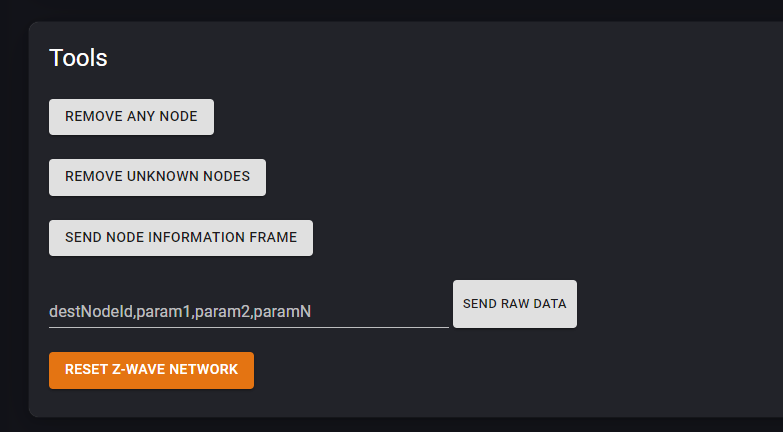Viewport: 783px width, 432px height.
Task: Broadcast the node information frame
Action: pyautogui.click(x=181, y=238)
